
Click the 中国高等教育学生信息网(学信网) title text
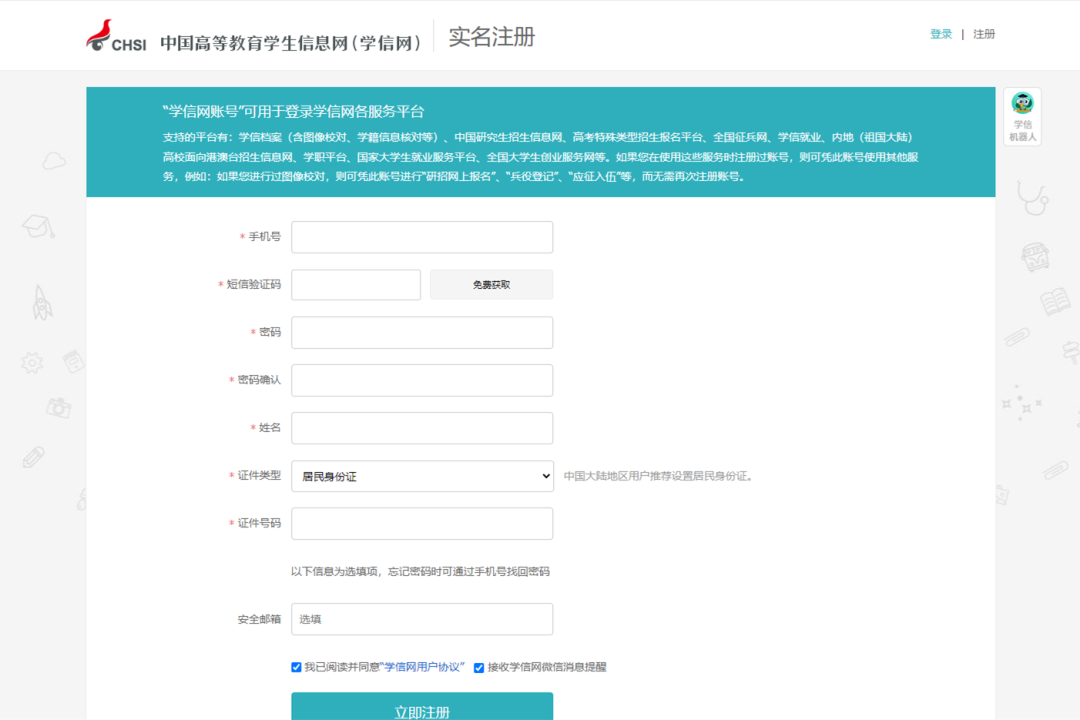tap(290, 43)
